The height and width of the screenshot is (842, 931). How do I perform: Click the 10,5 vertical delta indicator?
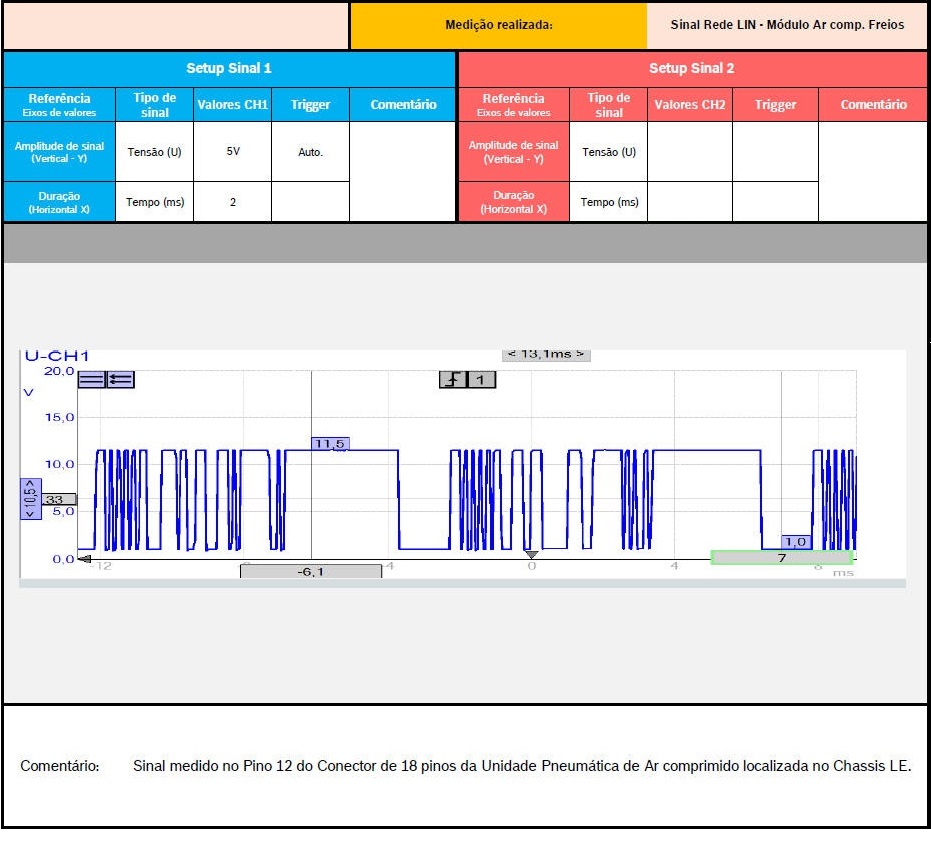click(31, 498)
